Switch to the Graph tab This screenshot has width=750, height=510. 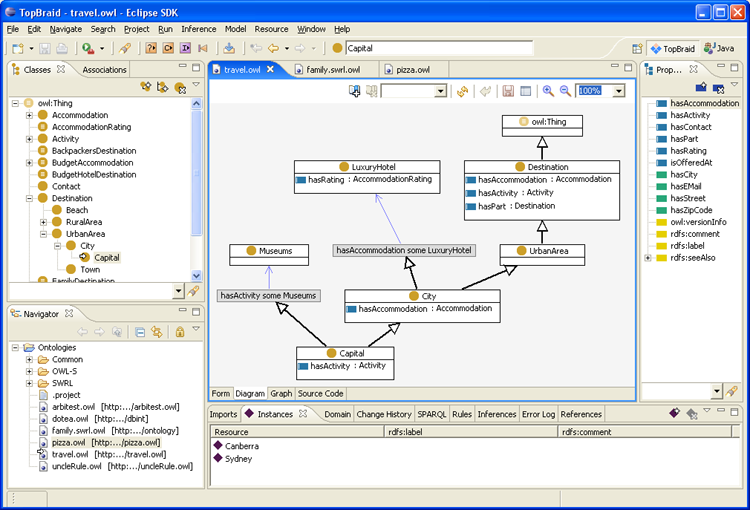pos(281,394)
